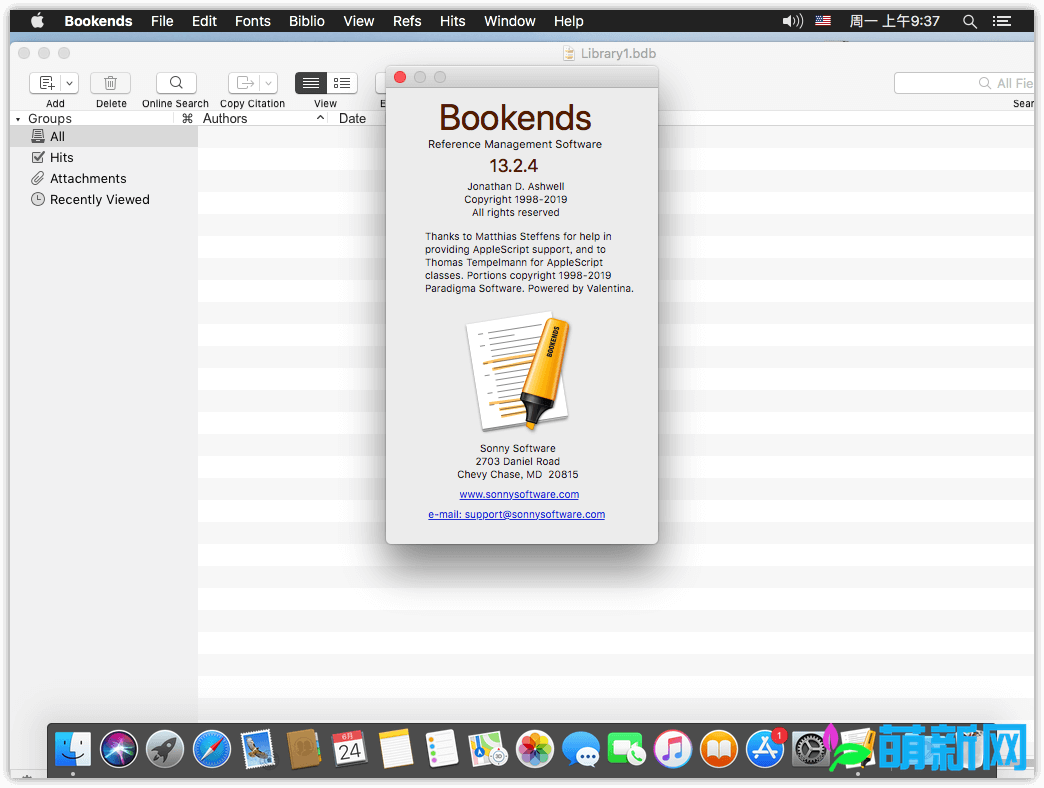
Task: Open Notification Center from menu bar
Action: [1002, 21]
